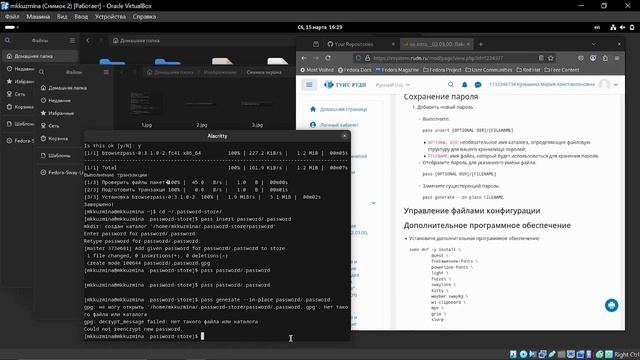Open the Fedora Magazine bookmark

pos(397,70)
